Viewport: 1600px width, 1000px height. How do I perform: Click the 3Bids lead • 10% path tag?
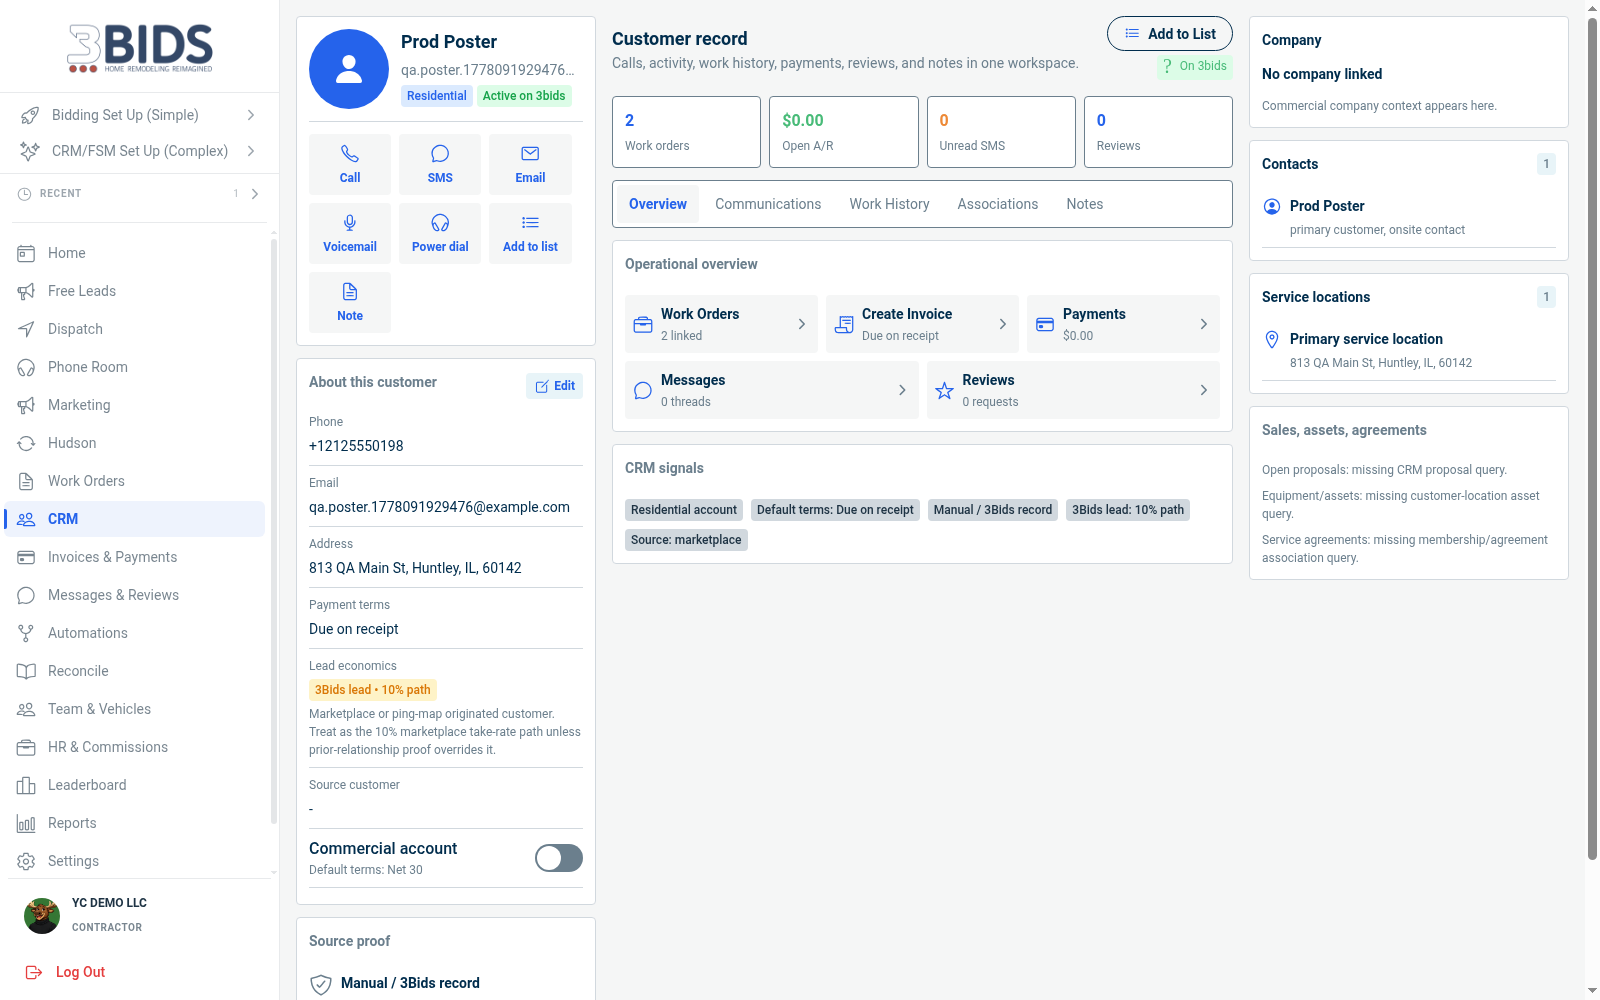[x=372, y=690]
